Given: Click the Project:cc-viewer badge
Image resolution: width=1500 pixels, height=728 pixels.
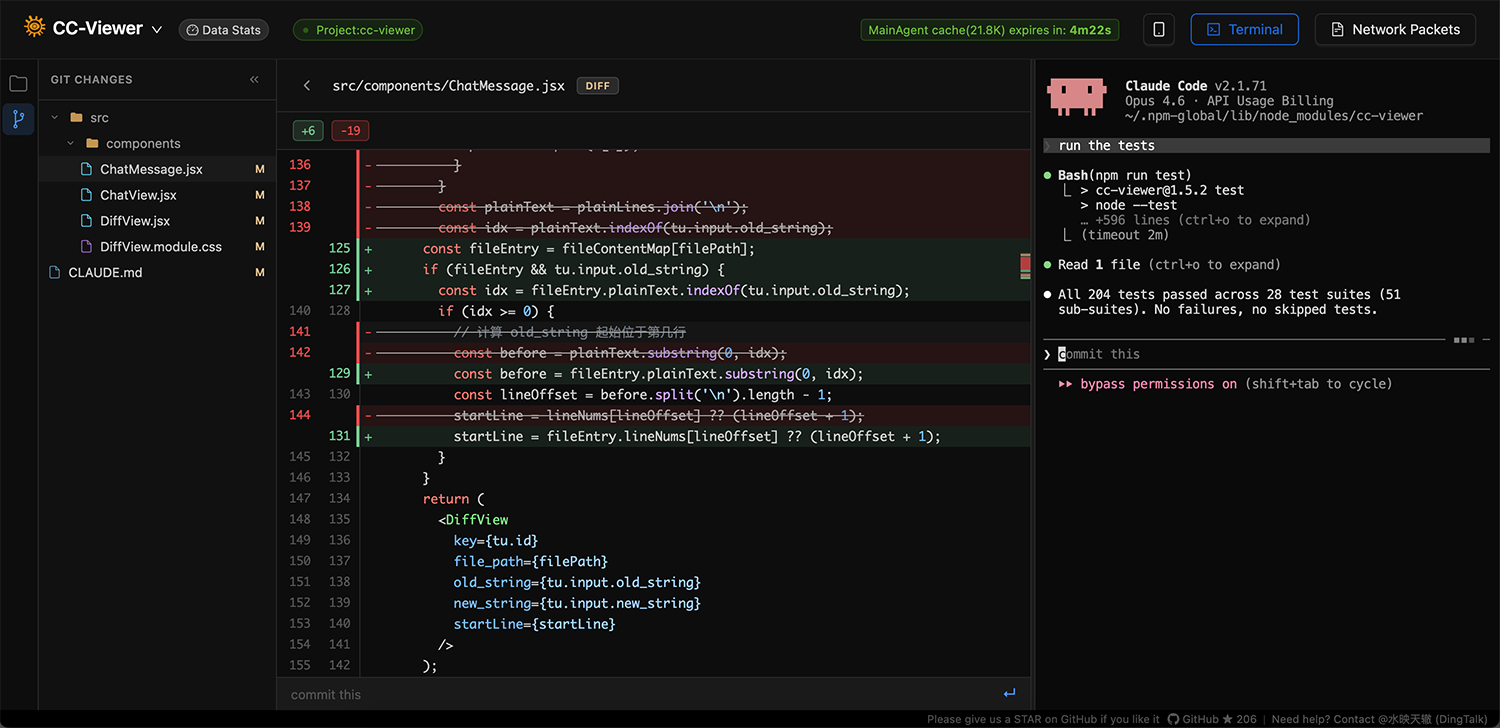Looking at the screenshot, I should point(358,30).
